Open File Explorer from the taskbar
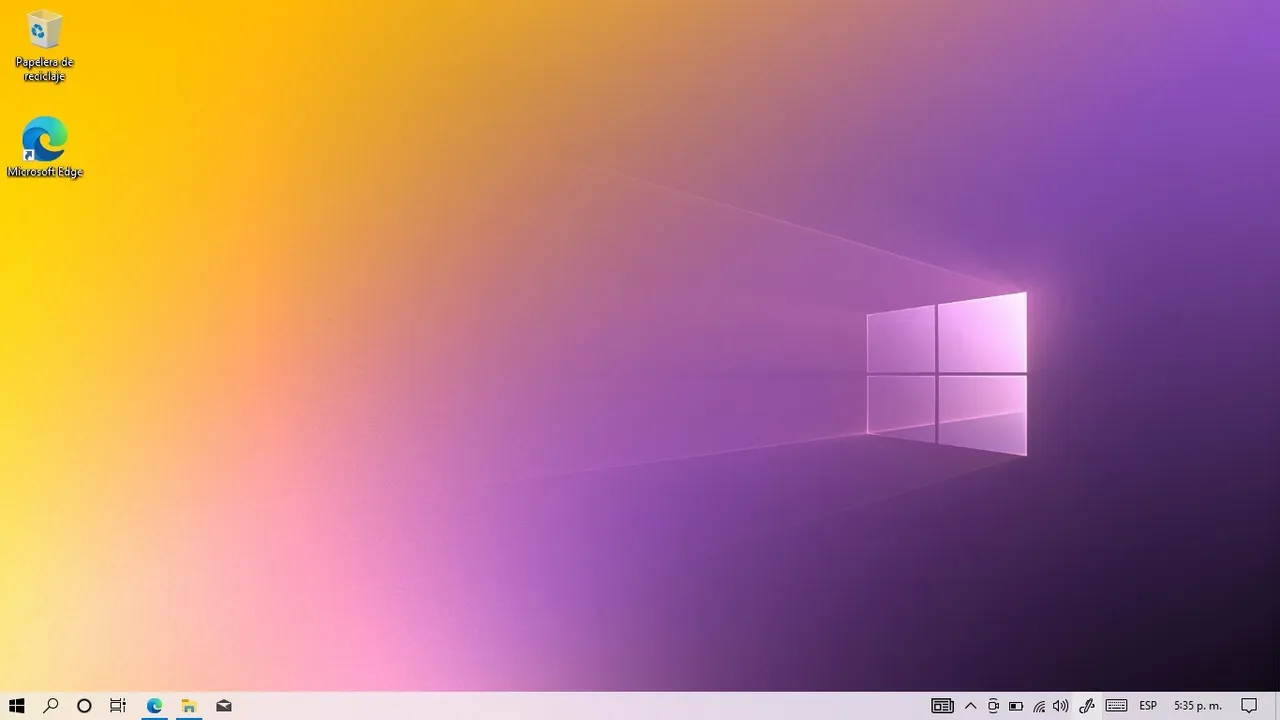 [x=189, y=706]
